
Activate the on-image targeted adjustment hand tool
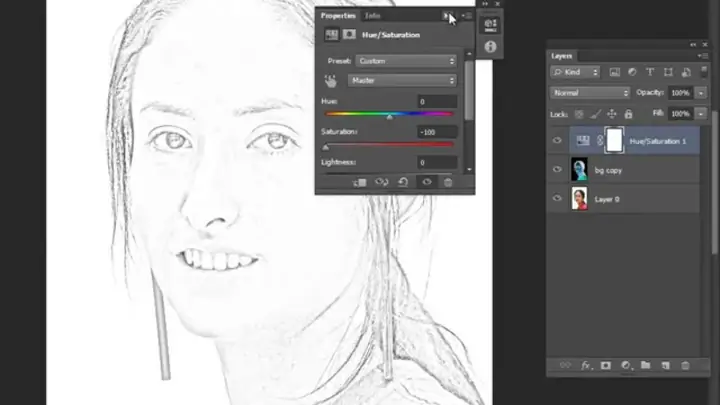pos(331,81)
